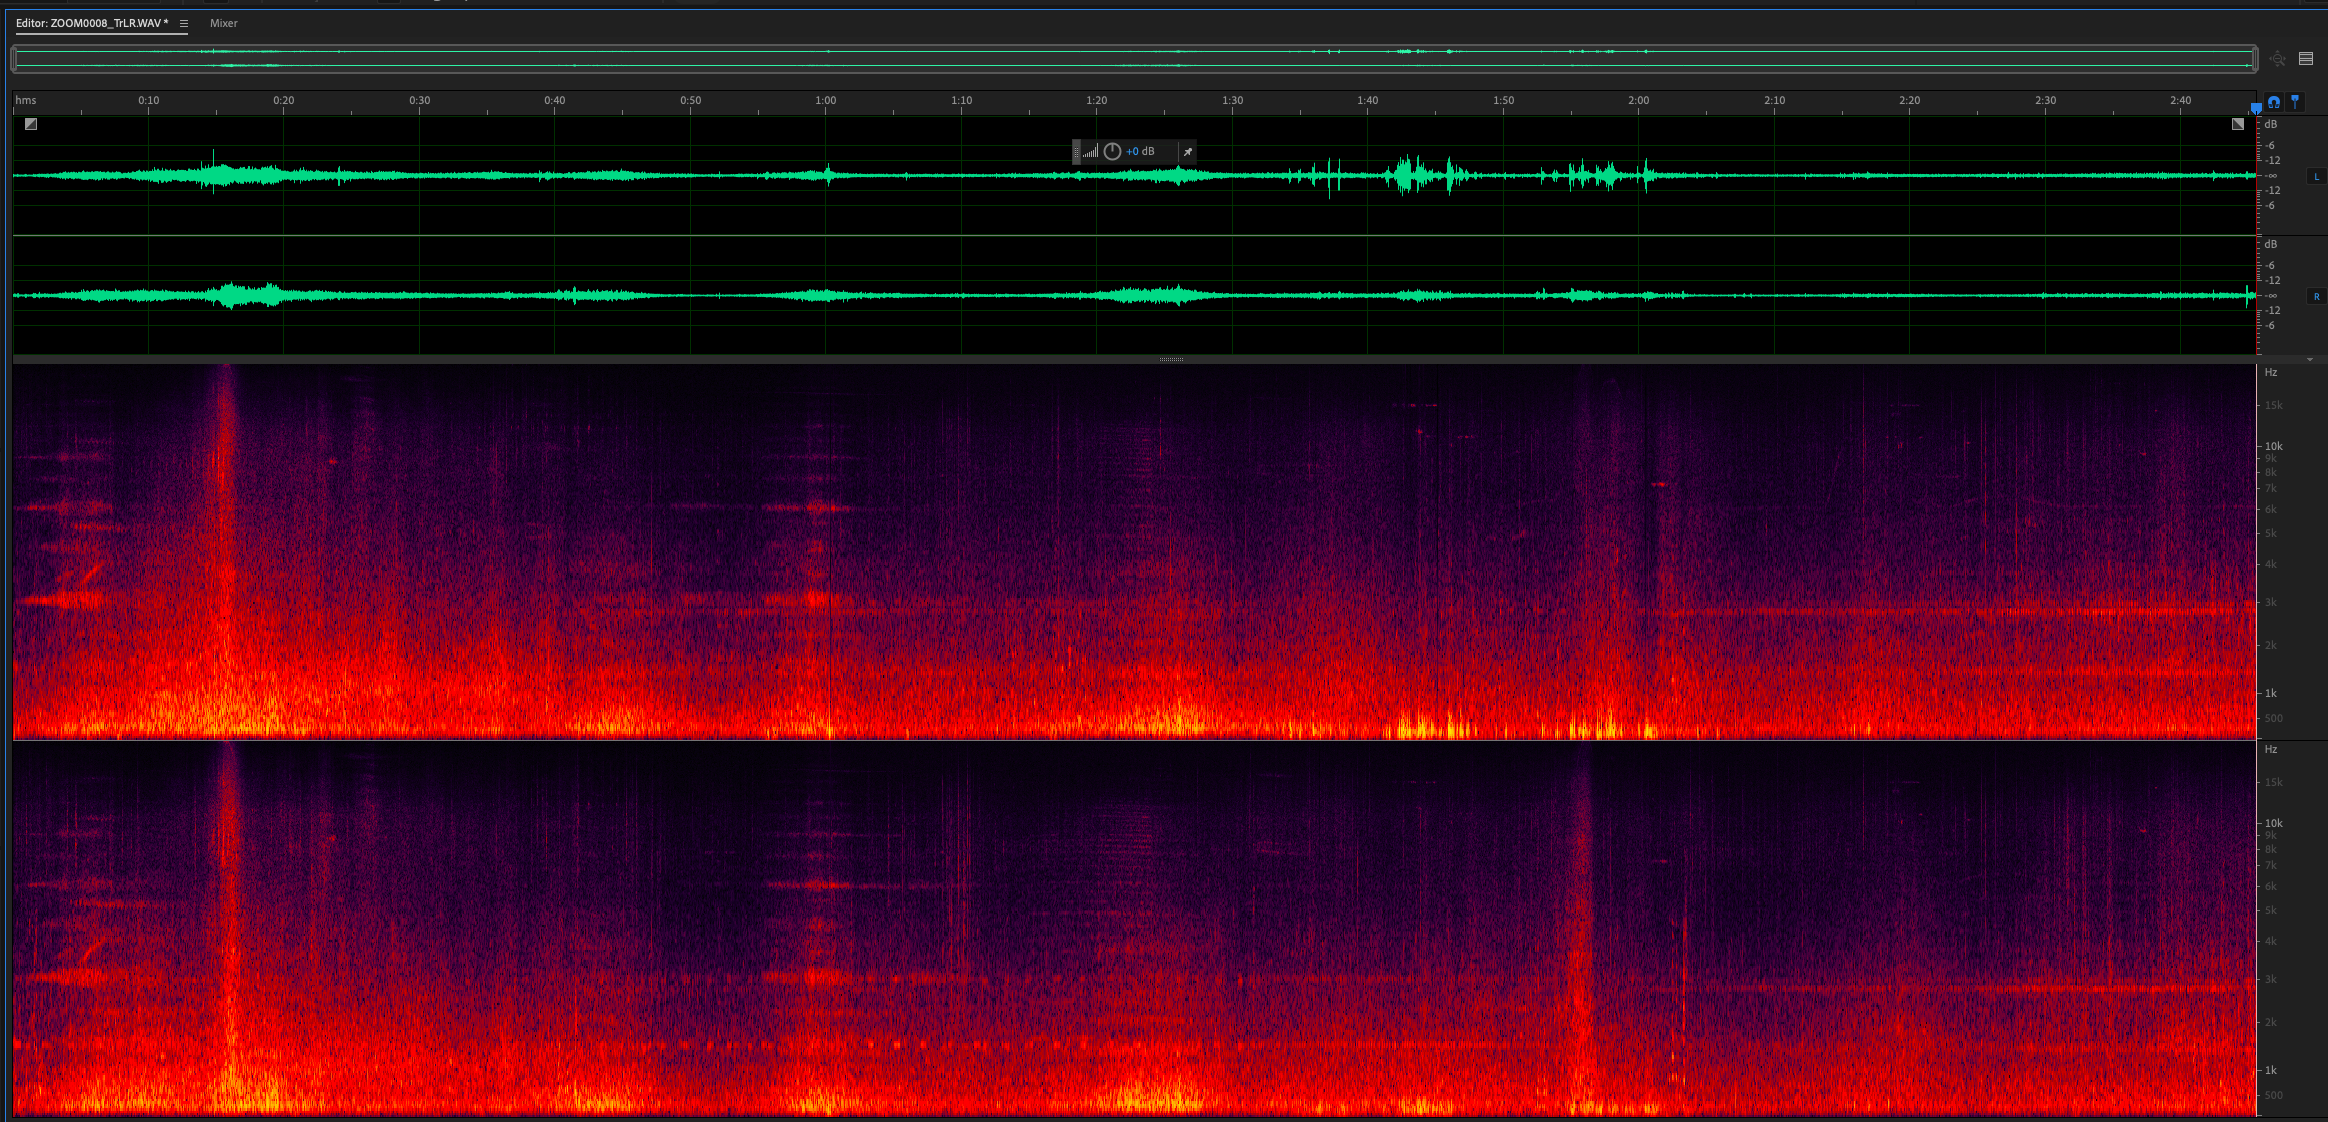The image size is (2328, 1122).
Task: Click the HUD volume bars icon
Action: [1091, 151]
